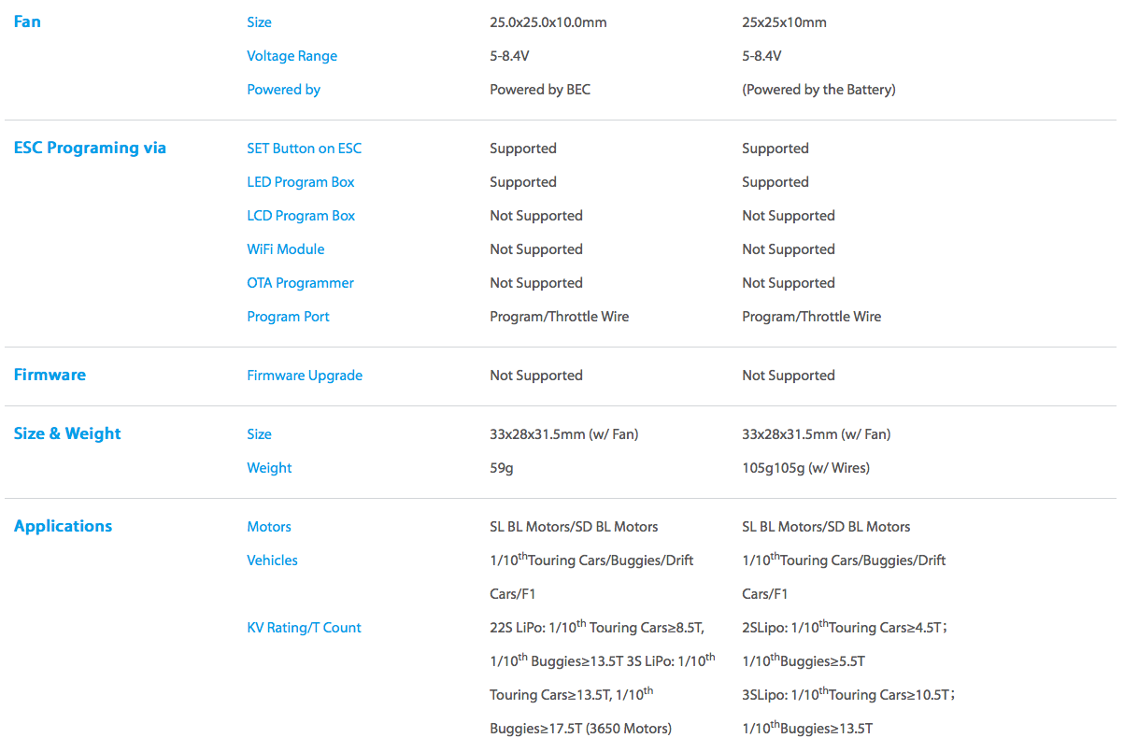Select the WiFi Module label
1124x752 pixels.
click(x=285, y=249)
